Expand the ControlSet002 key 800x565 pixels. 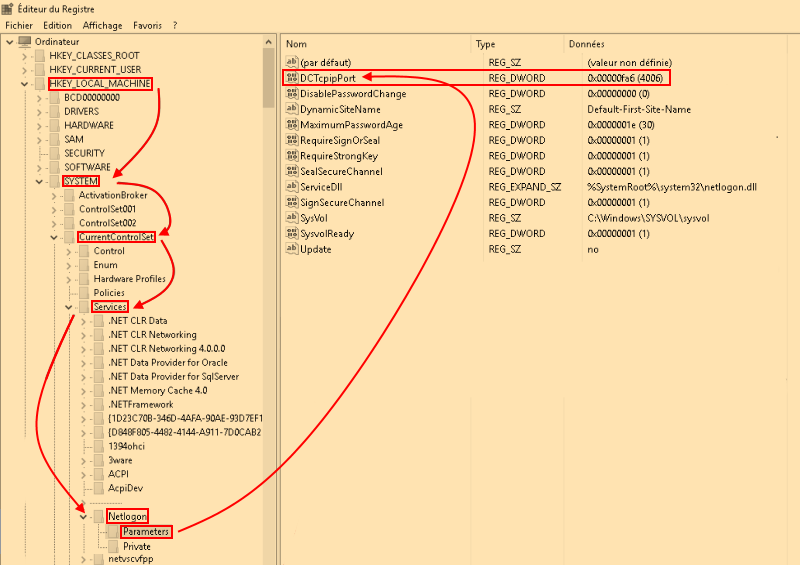54,223
